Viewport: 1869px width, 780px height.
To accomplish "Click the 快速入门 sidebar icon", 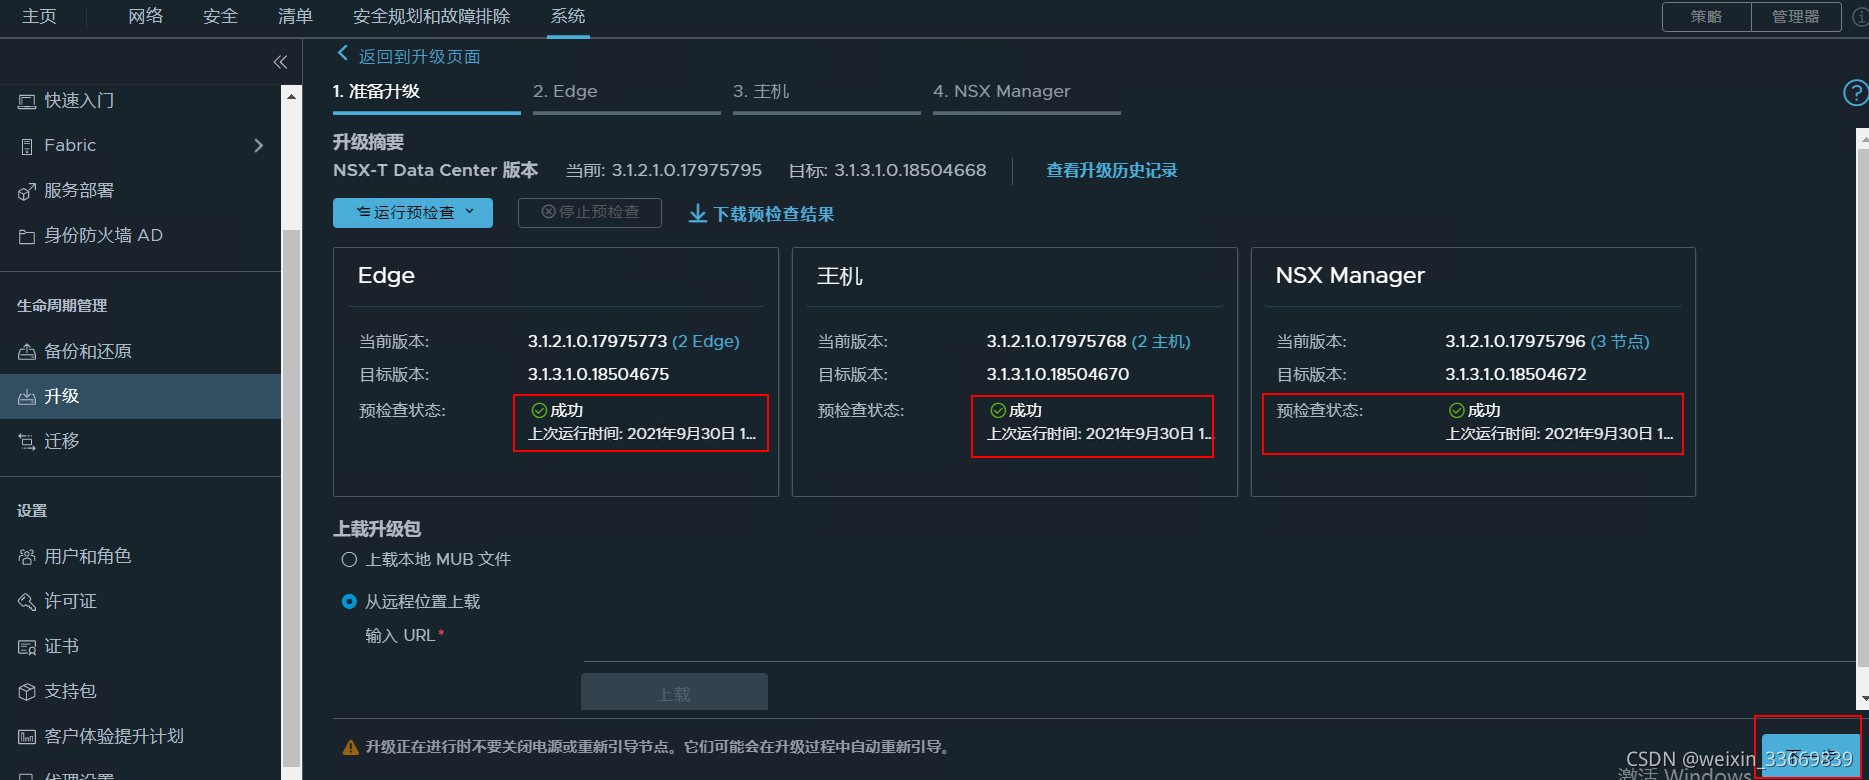I will click(27, 101).
